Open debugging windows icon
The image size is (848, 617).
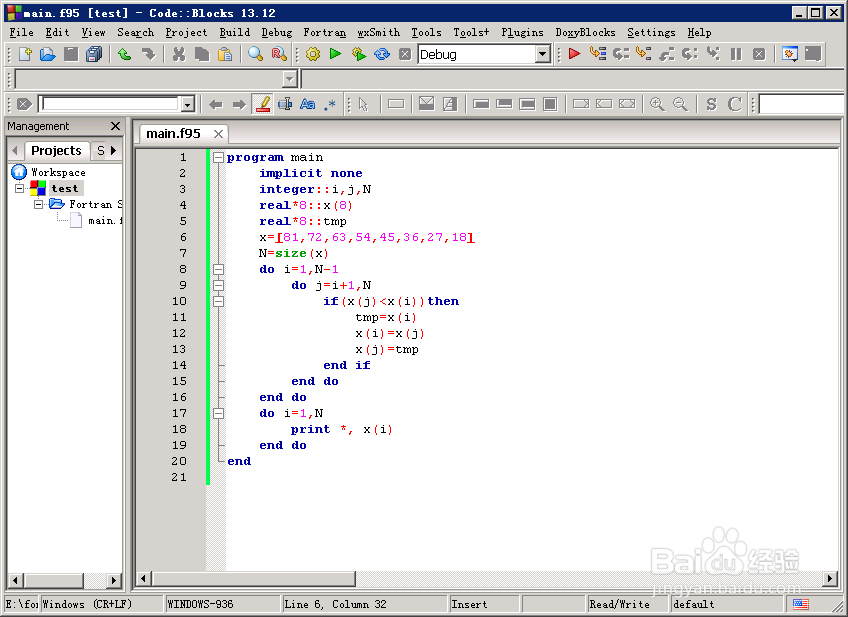[x=790, y=54]
